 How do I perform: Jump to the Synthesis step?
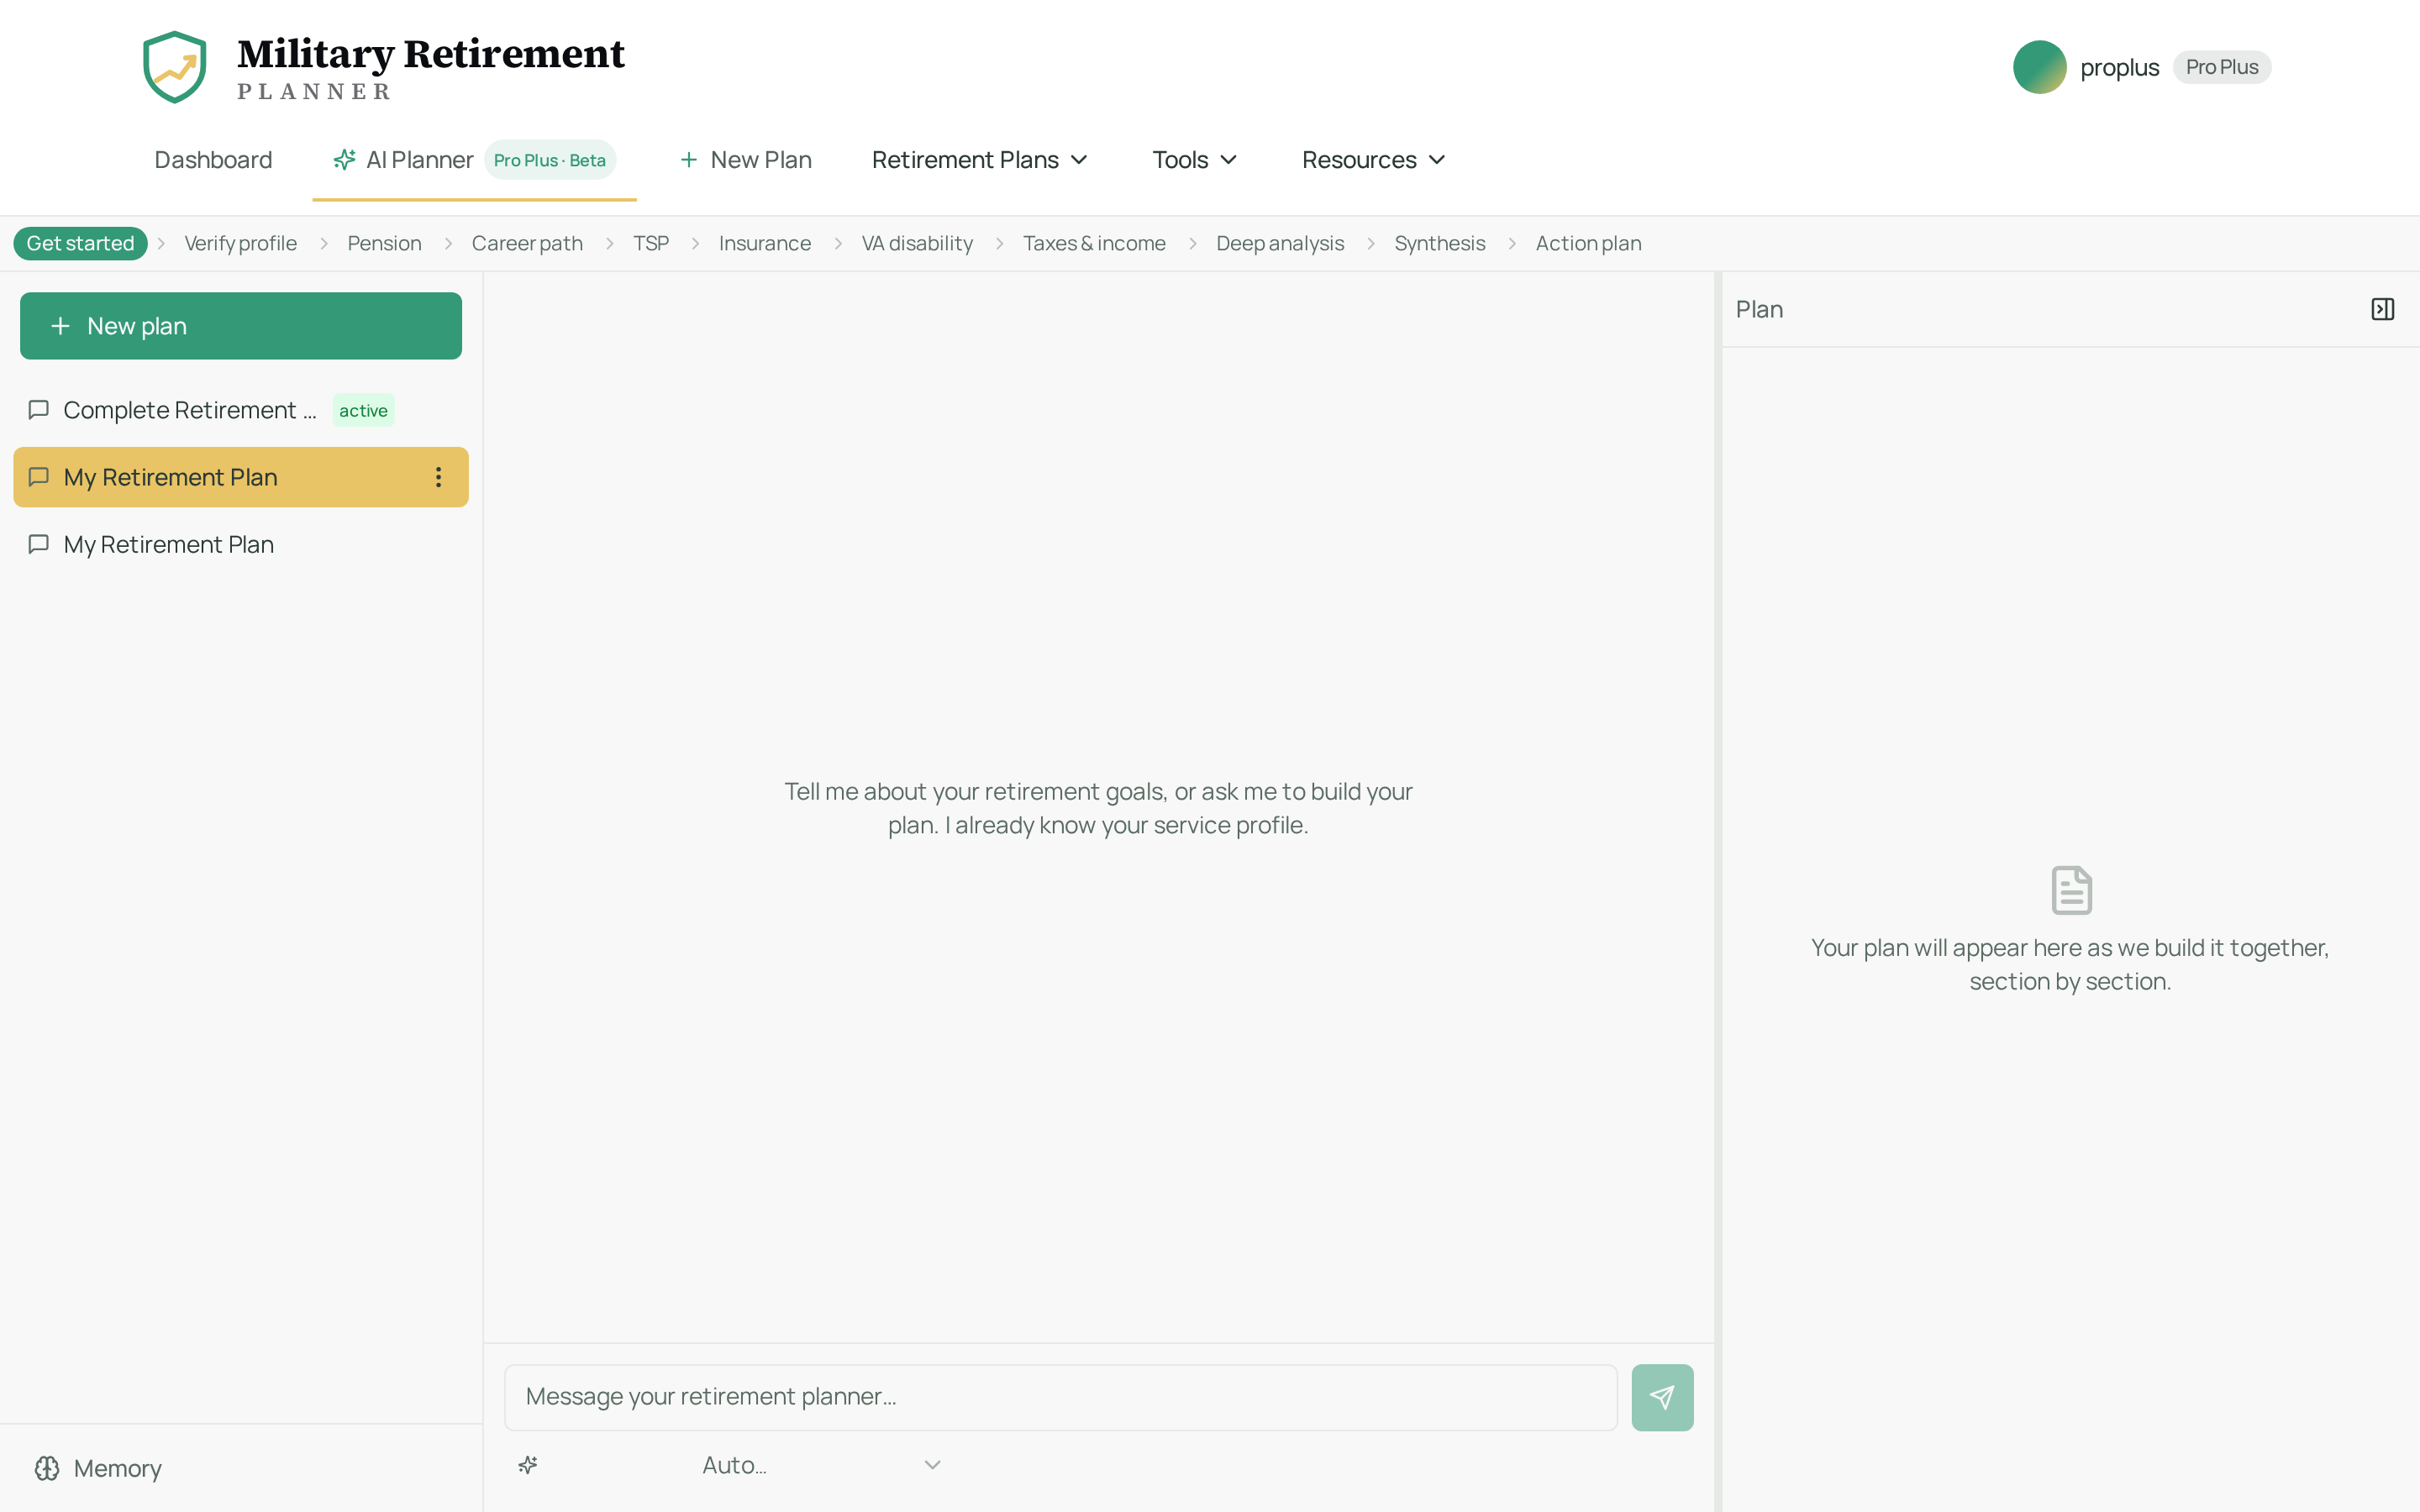(x=1440, y=243)
